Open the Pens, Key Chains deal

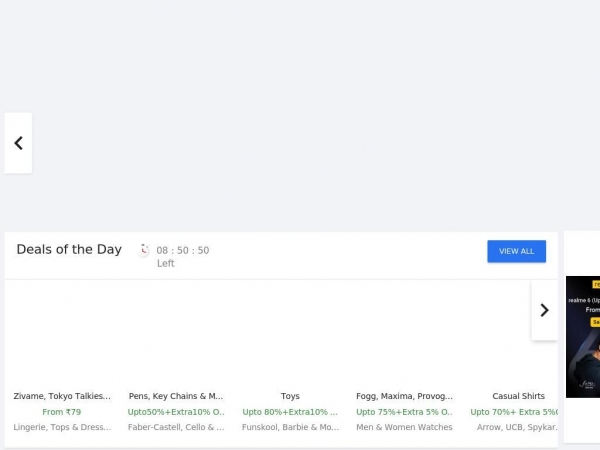click(176, 396)
